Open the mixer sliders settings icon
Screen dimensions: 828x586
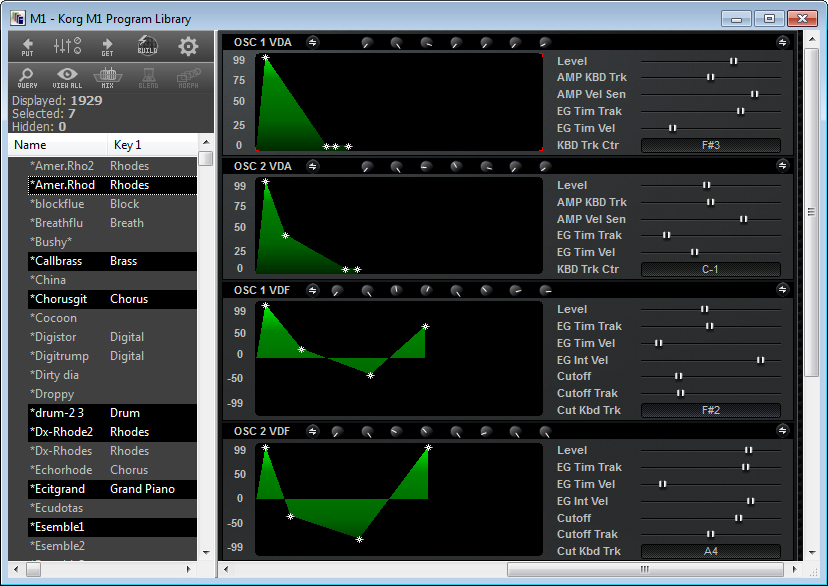pyautogui.click(x=68, y=46)
